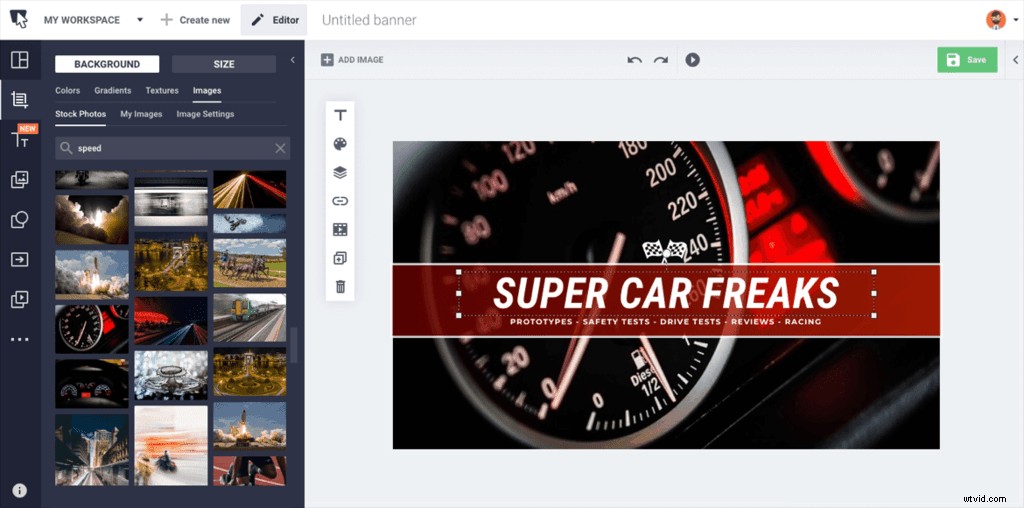
Task: Open the user avatar account menu
Action: [x=1001, y=20]
